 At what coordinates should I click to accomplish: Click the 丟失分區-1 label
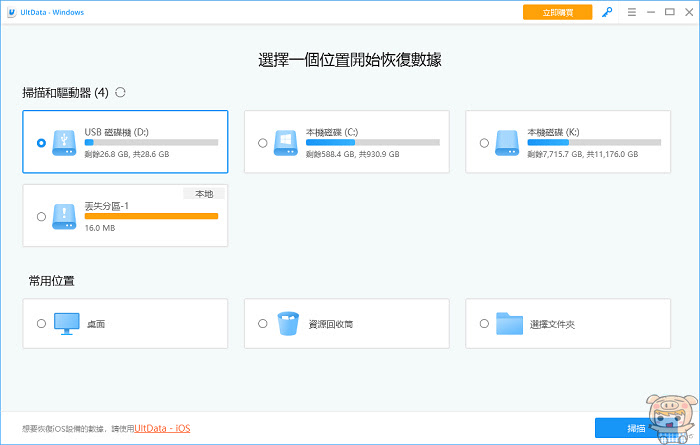click(x=107, y=206)
